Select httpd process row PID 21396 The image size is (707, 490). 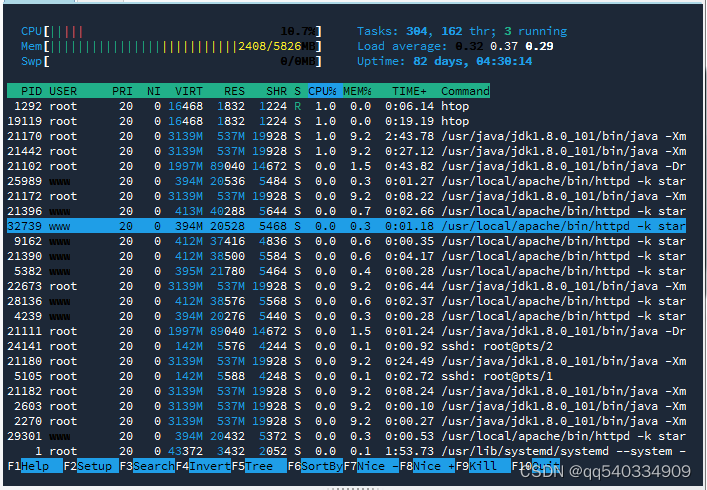coord(346,211)
